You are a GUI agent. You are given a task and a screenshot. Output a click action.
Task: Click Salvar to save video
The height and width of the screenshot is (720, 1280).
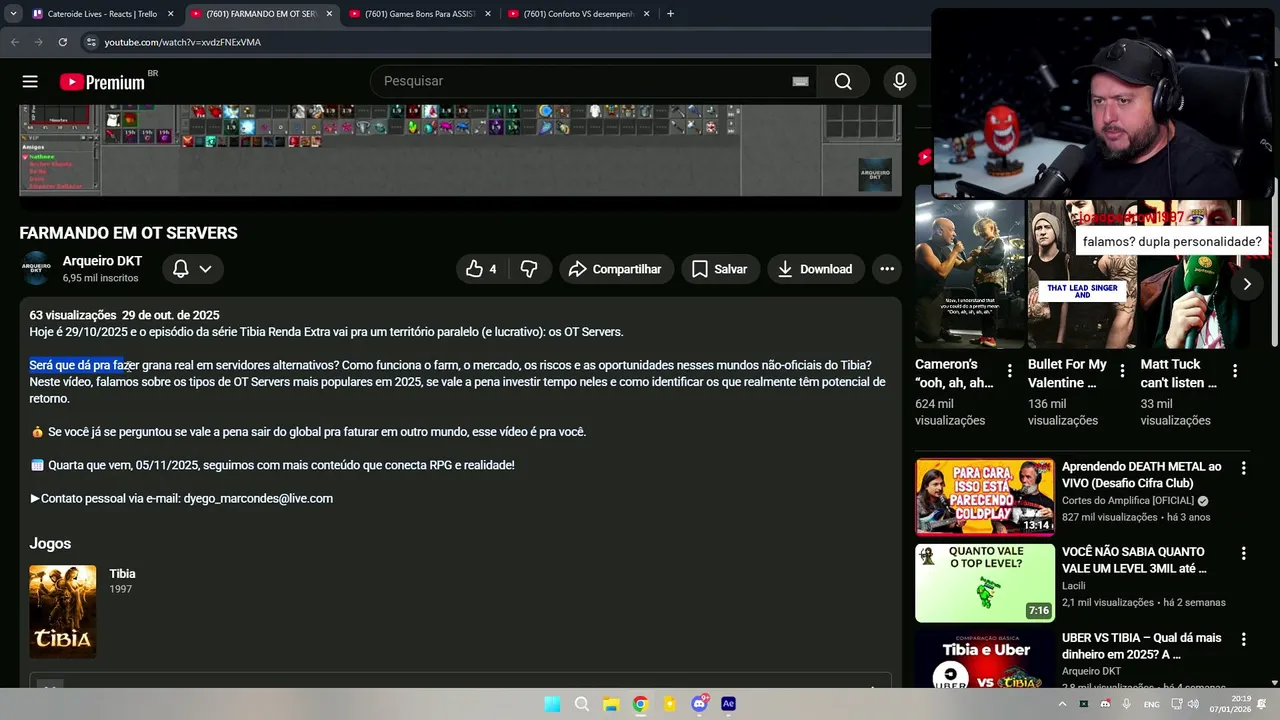[720, 269]
